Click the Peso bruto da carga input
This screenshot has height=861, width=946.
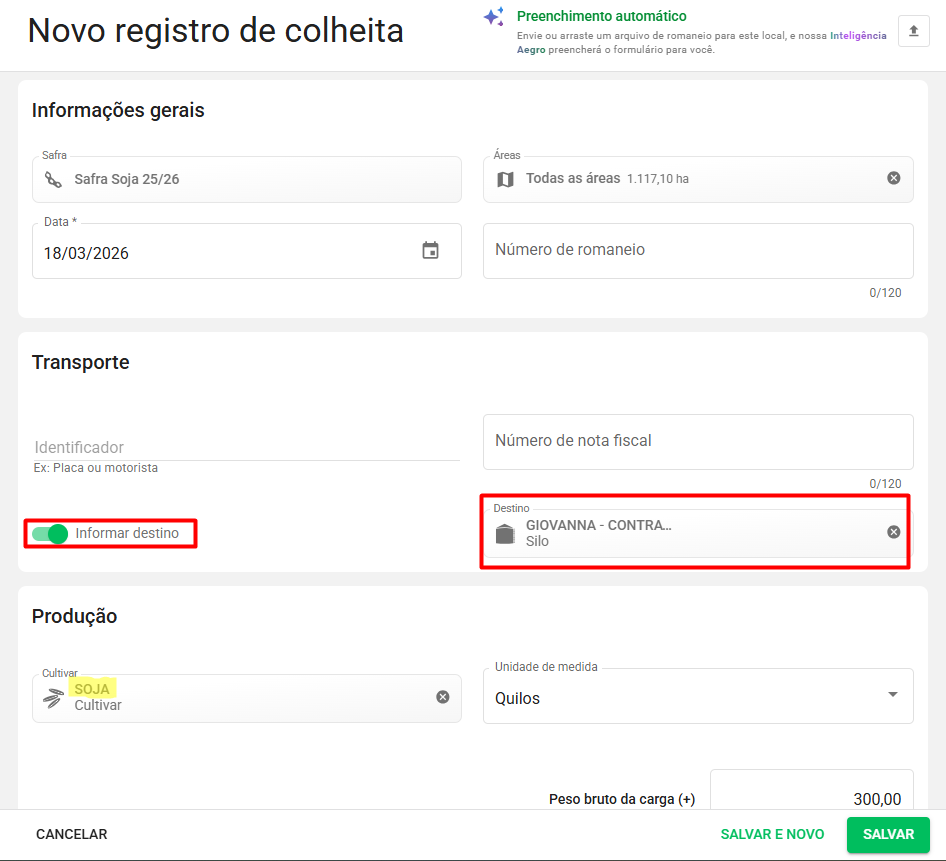click(x=811, y=799)
